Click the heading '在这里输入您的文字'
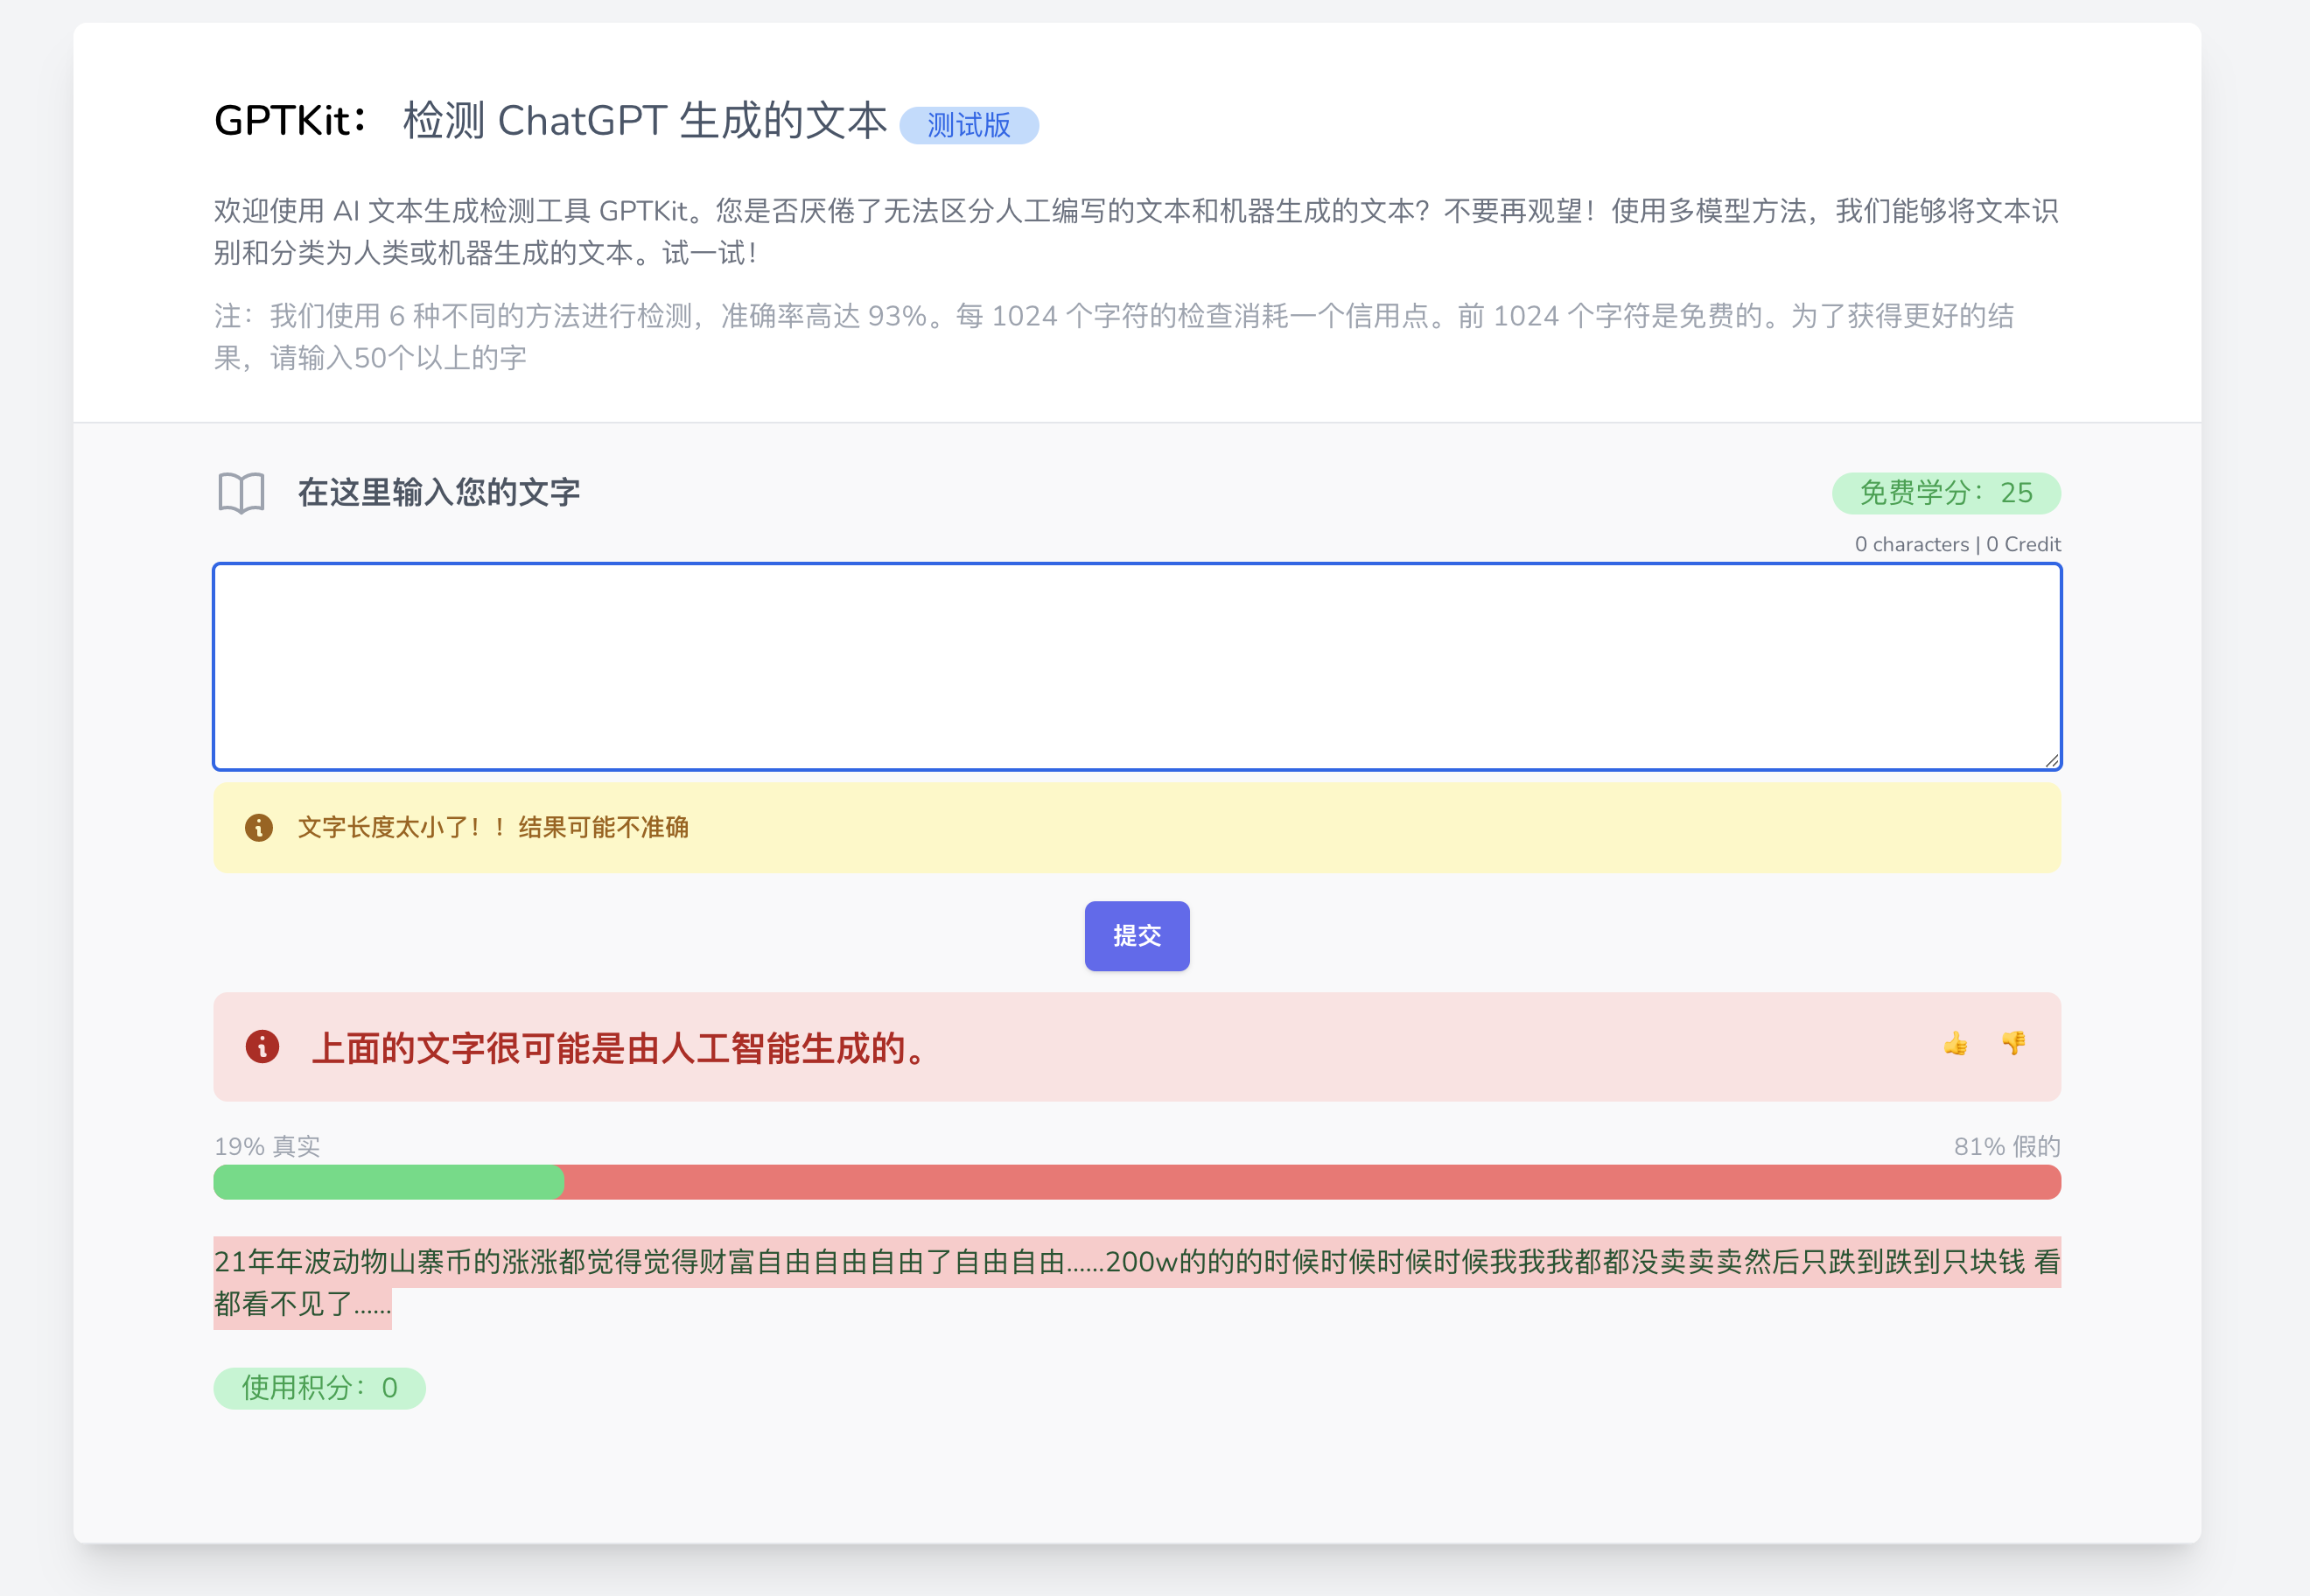Screen dimensions: 2310x1596 click(x=439, y=493)
